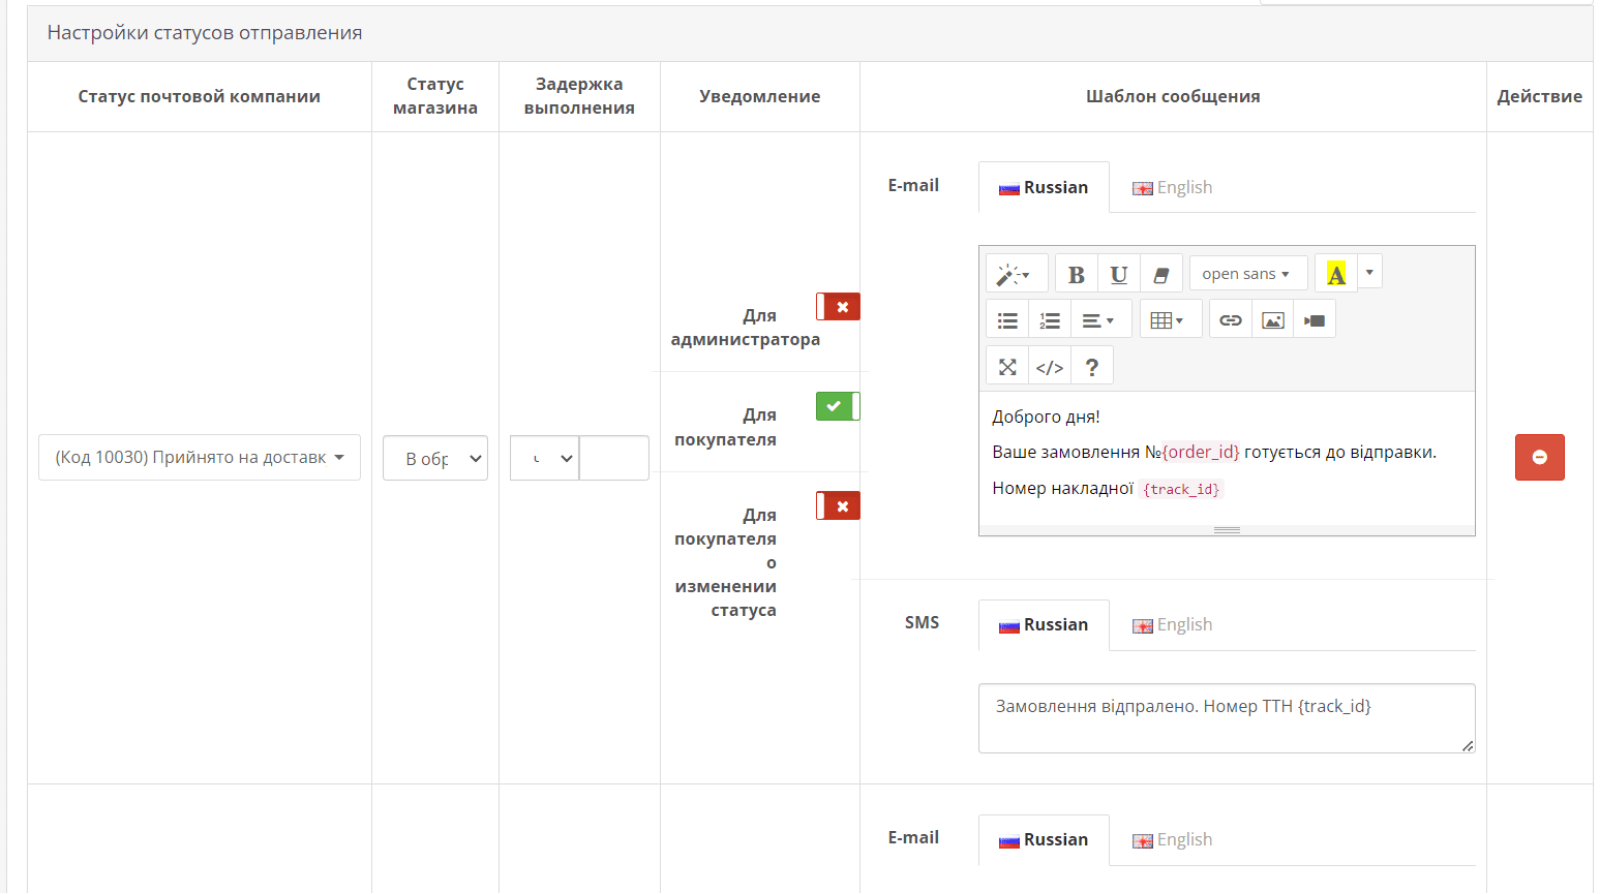
Task: Open the editor help question mark
Action: pyautogui.click(x=1091, y=367)
